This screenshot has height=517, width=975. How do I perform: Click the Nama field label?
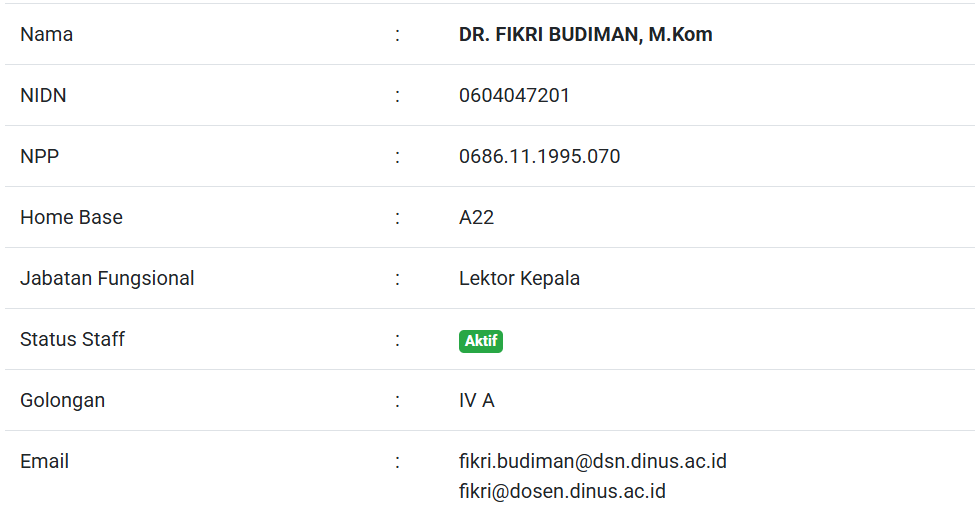[x=46, y=34]
